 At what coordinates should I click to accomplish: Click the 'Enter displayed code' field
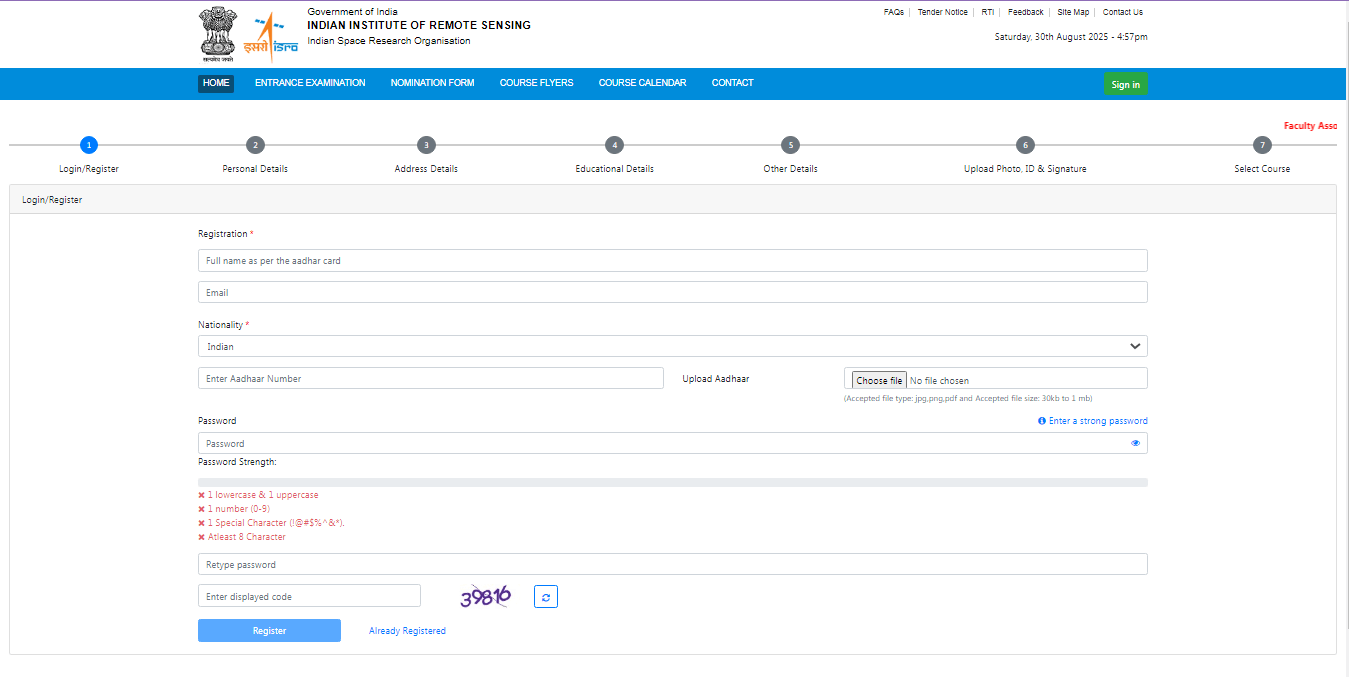308,595
